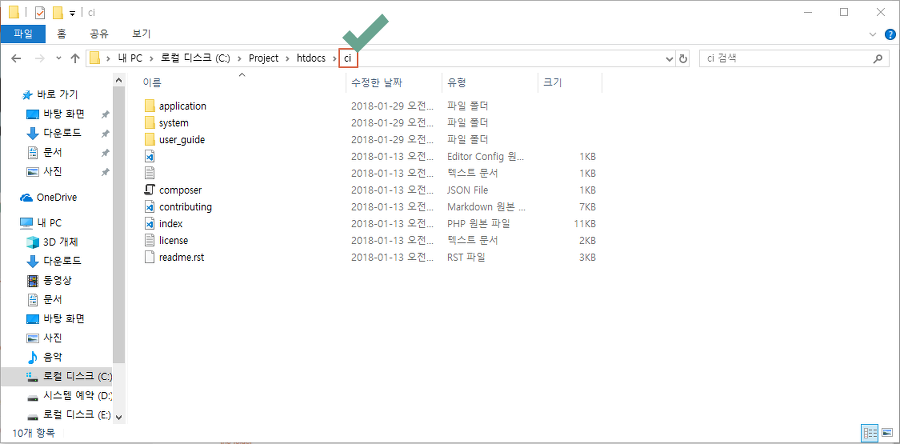Open 음악 under 내 PC
The image size is (900, 444).
click(53, 357)
